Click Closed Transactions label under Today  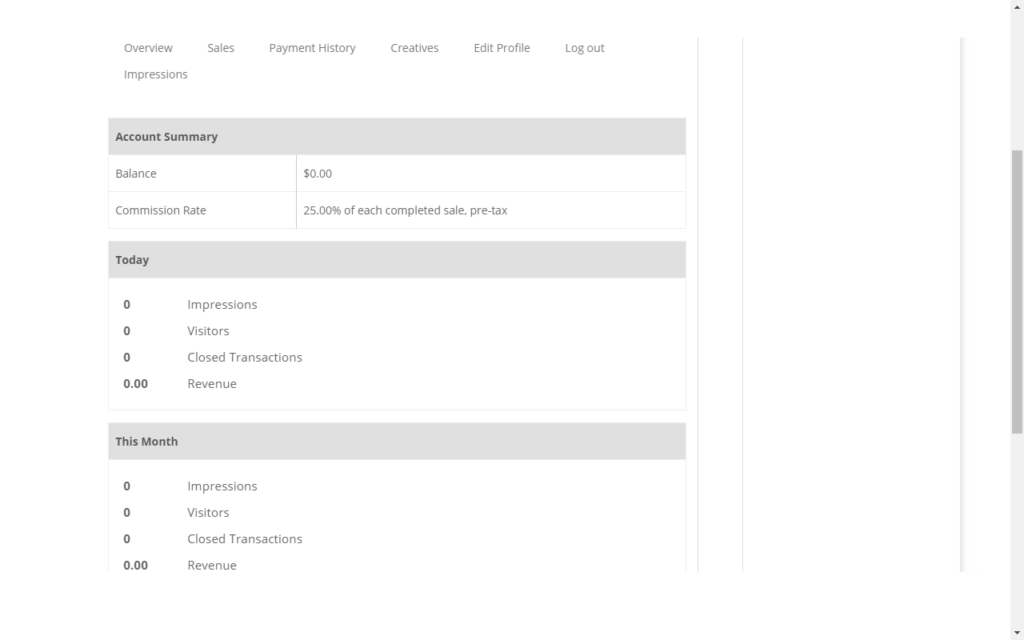[245, 357]
